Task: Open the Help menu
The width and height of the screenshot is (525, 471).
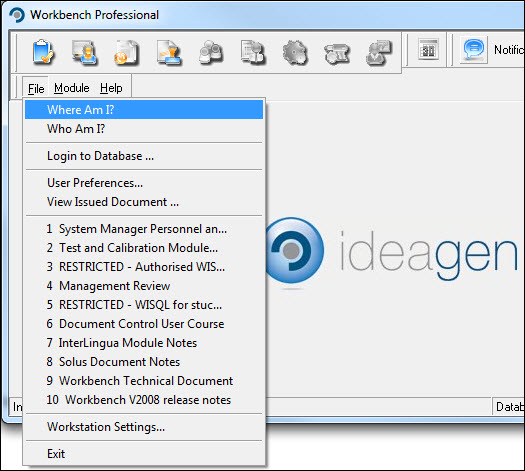Action: (111, 88)
